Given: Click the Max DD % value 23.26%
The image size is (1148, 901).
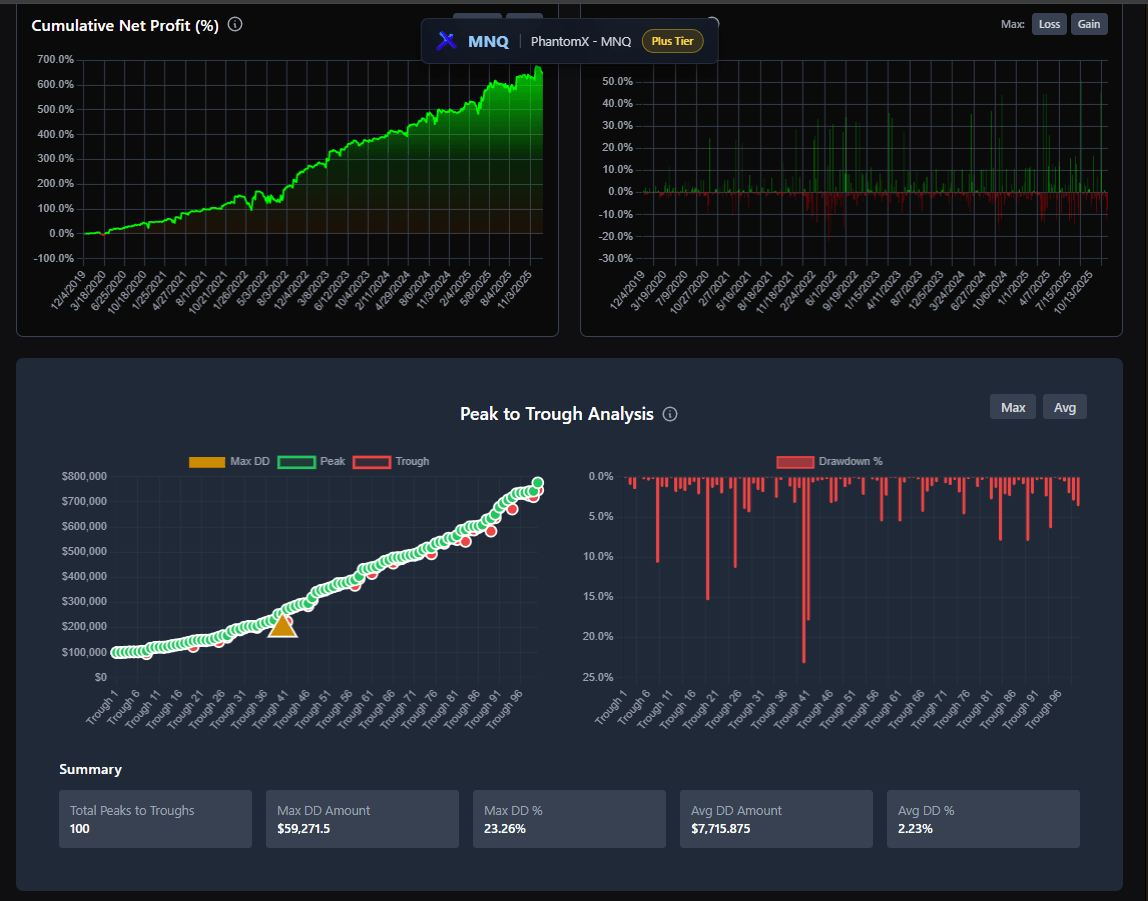Looking at the screenshot, I should (504, 829).
